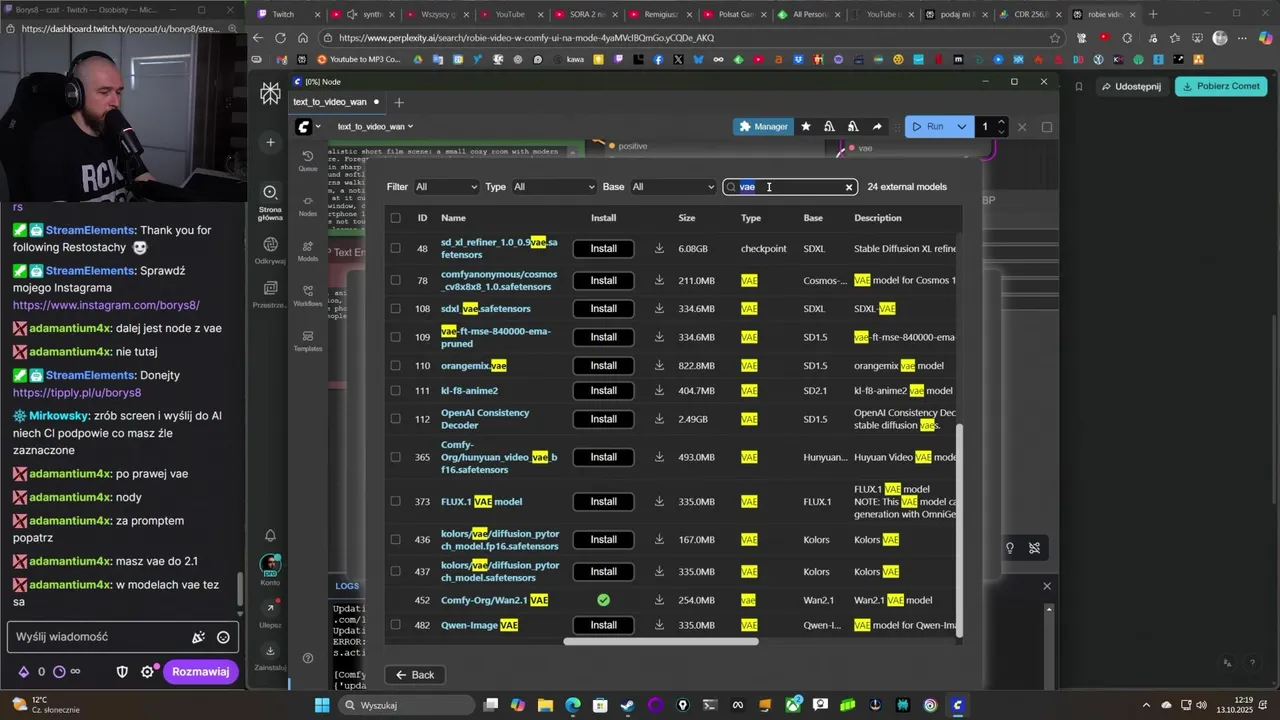Open the notifications bell in Comet sidebar
The image size is (1280, 720).
coord(270,535)
